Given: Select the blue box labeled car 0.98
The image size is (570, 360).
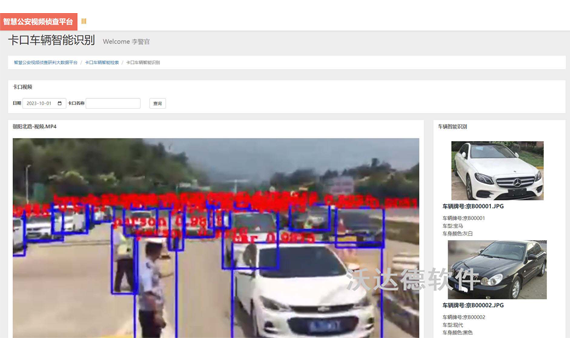Looking at the screenshot, I should [x=307, y=291].
